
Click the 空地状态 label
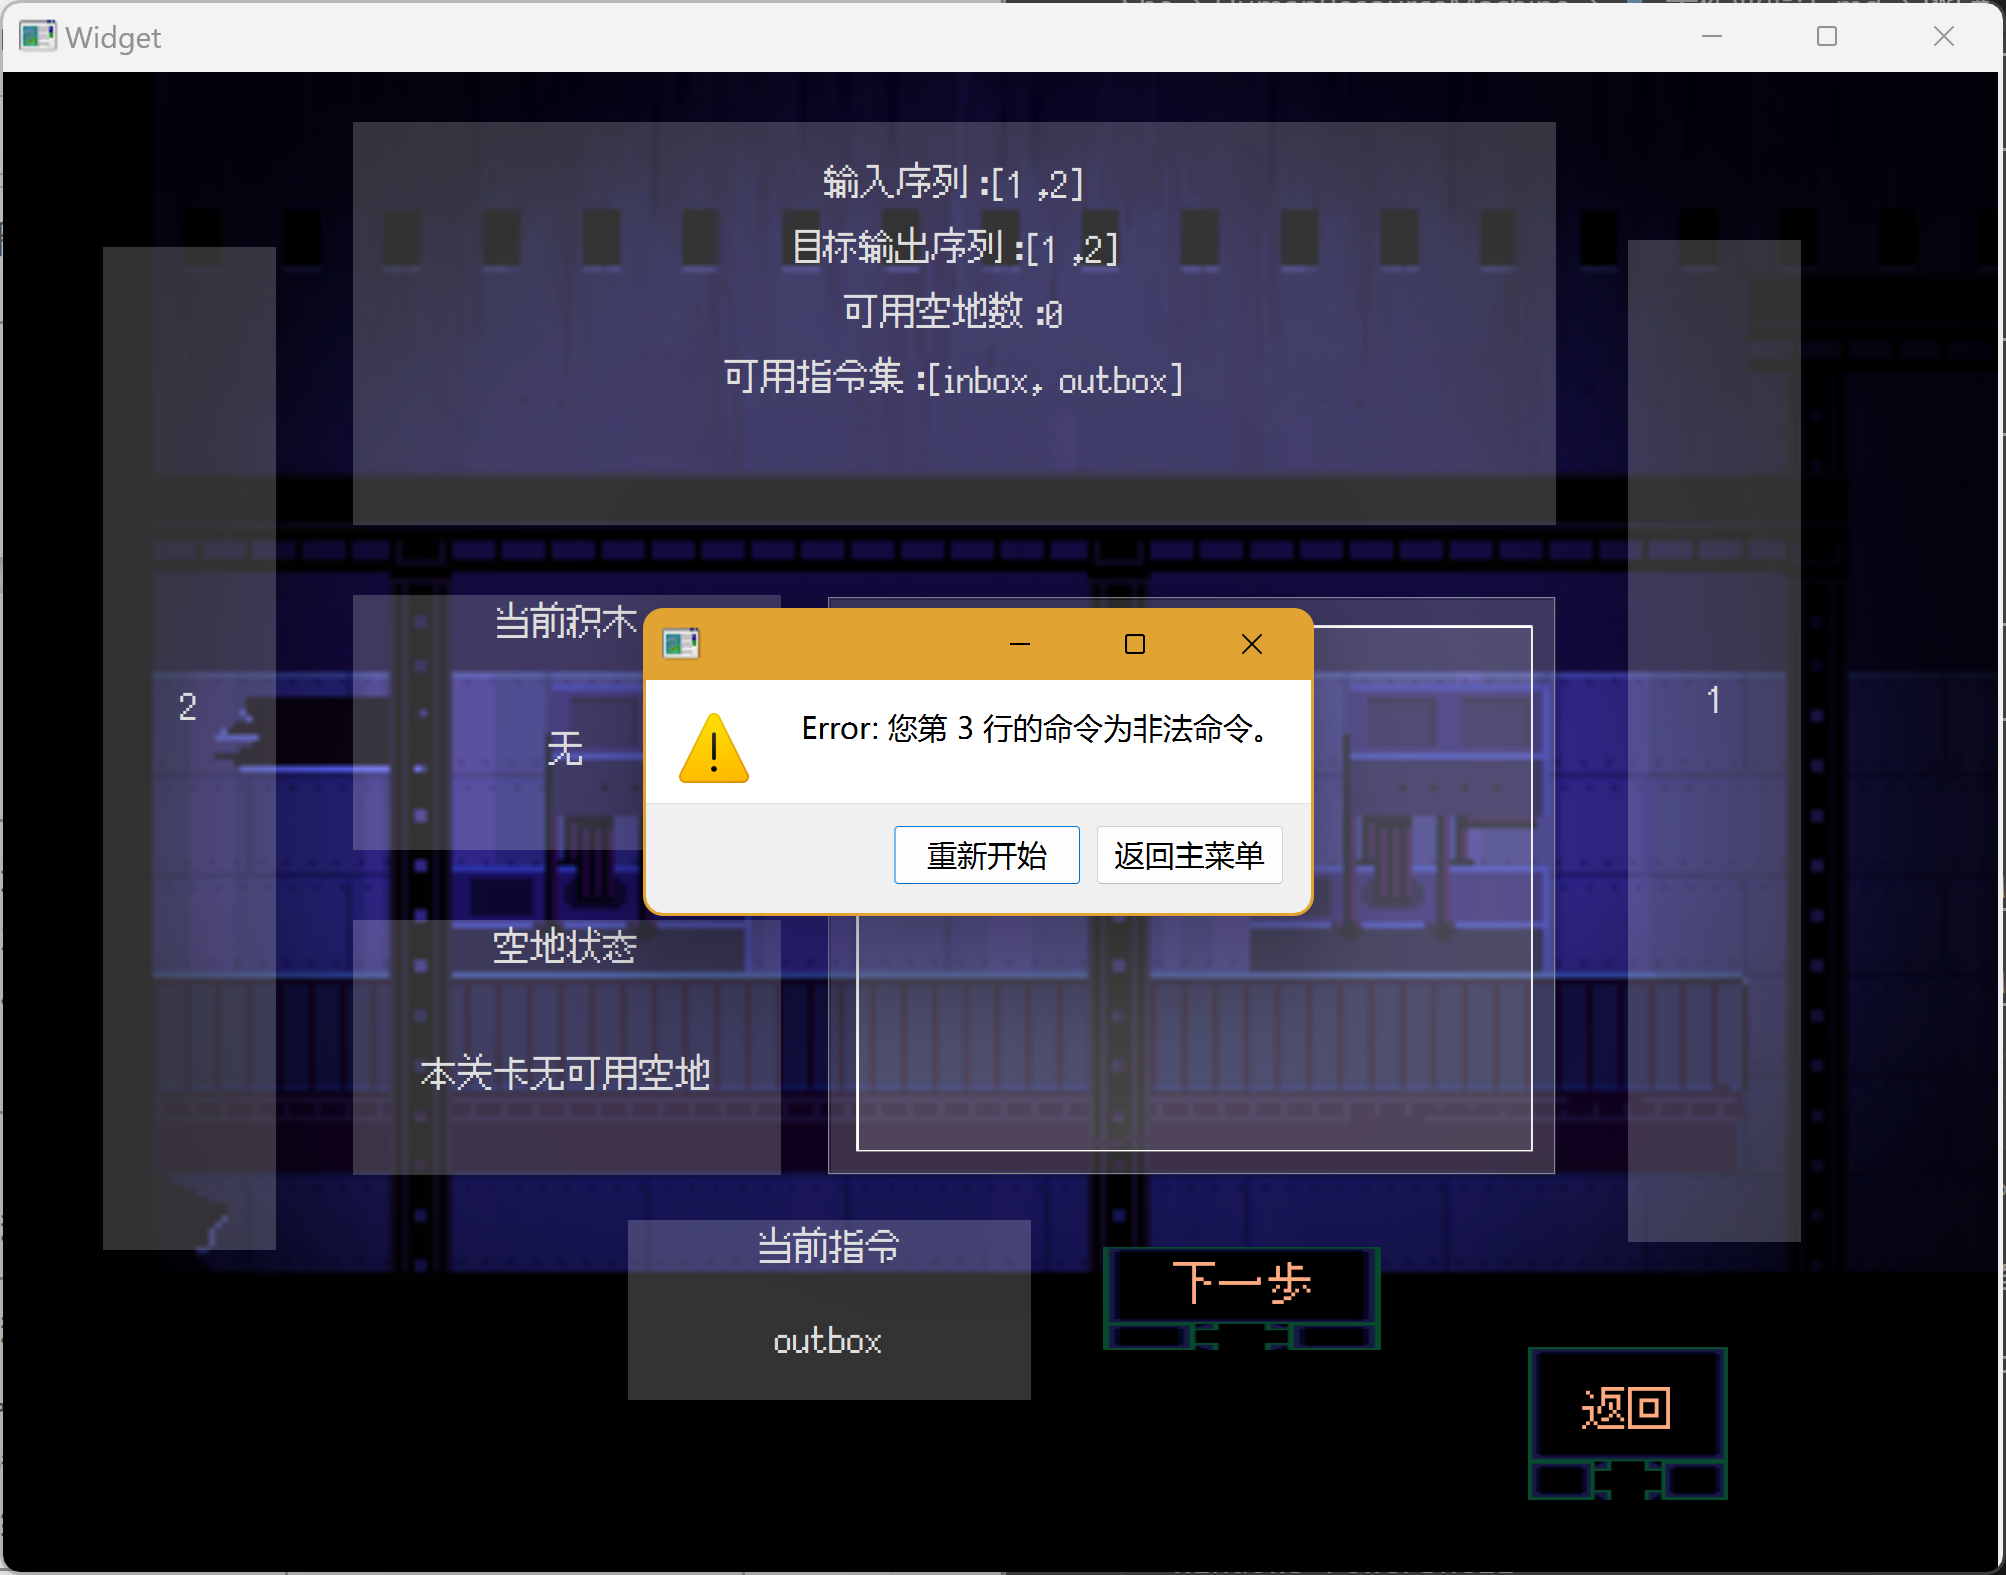[565, 946]
